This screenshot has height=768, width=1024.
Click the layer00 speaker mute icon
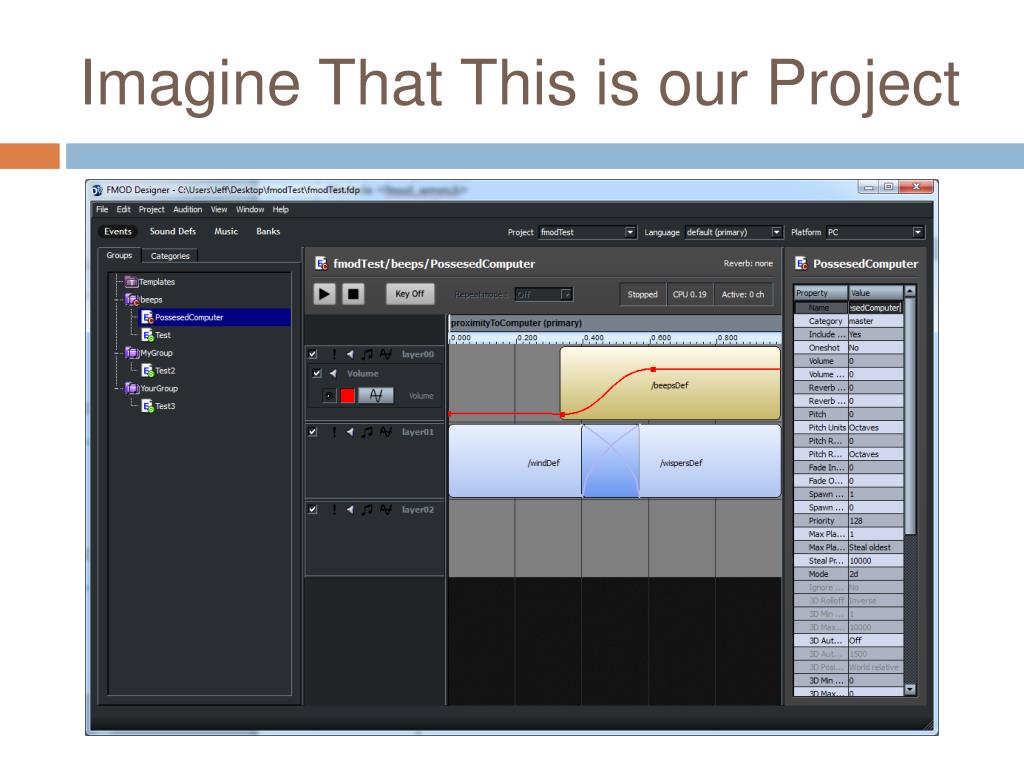point(350,354)
